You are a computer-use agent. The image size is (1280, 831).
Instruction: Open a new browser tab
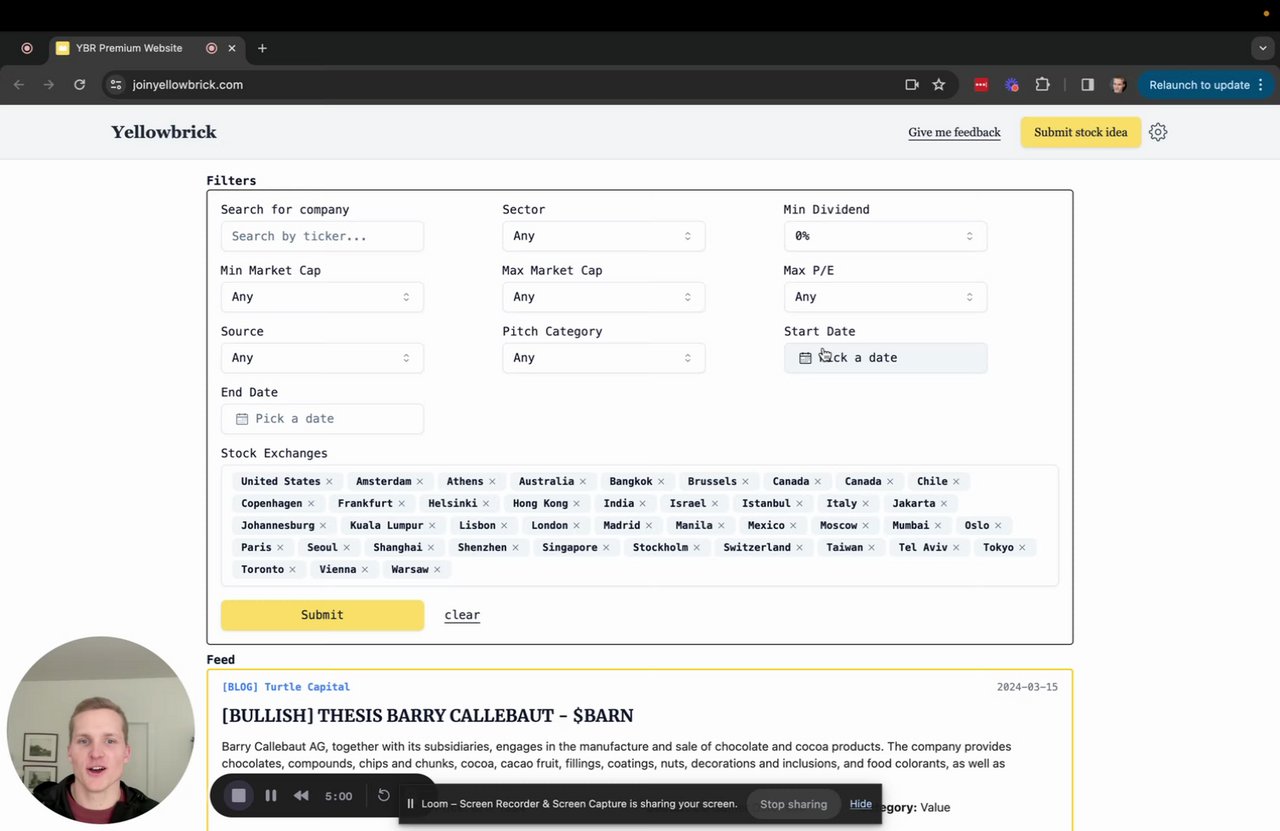tap(262, 48)
